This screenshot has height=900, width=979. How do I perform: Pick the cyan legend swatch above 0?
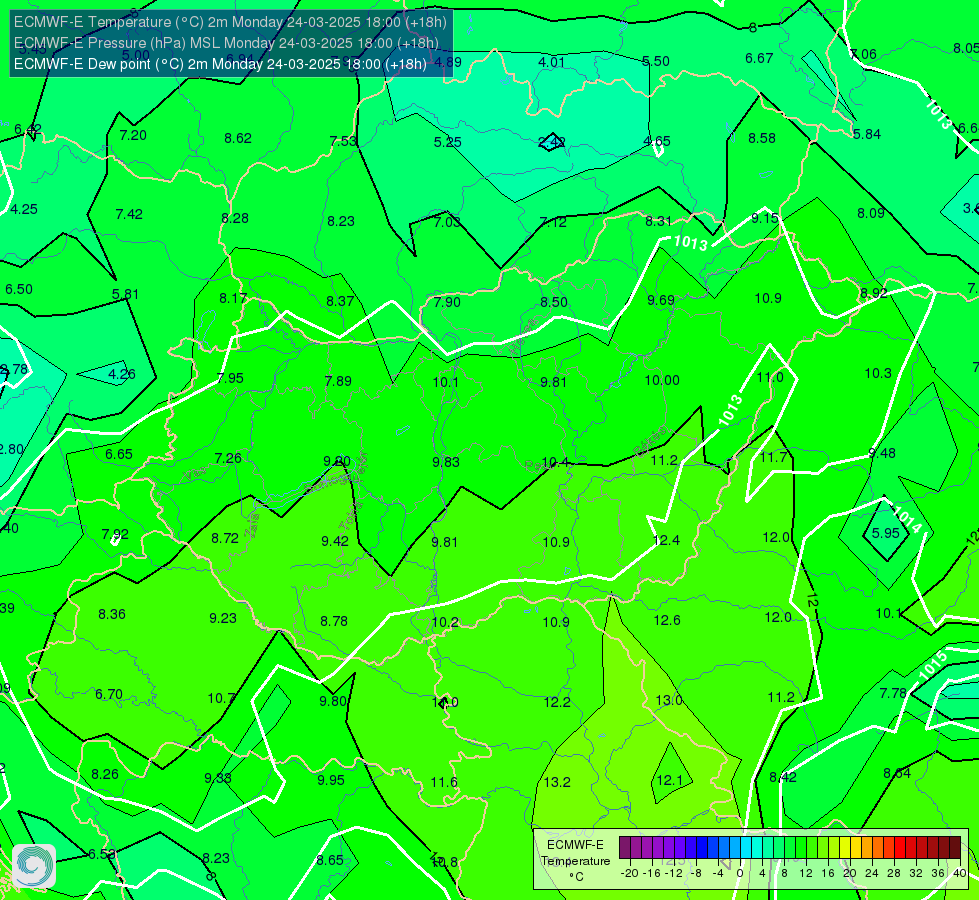(x=745, y=848)
